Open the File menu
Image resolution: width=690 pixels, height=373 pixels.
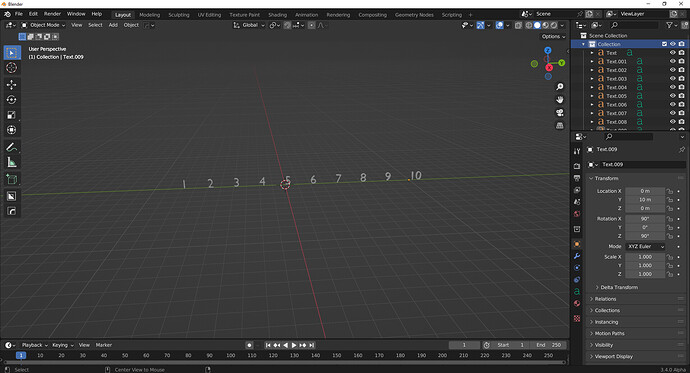point(18,14)
